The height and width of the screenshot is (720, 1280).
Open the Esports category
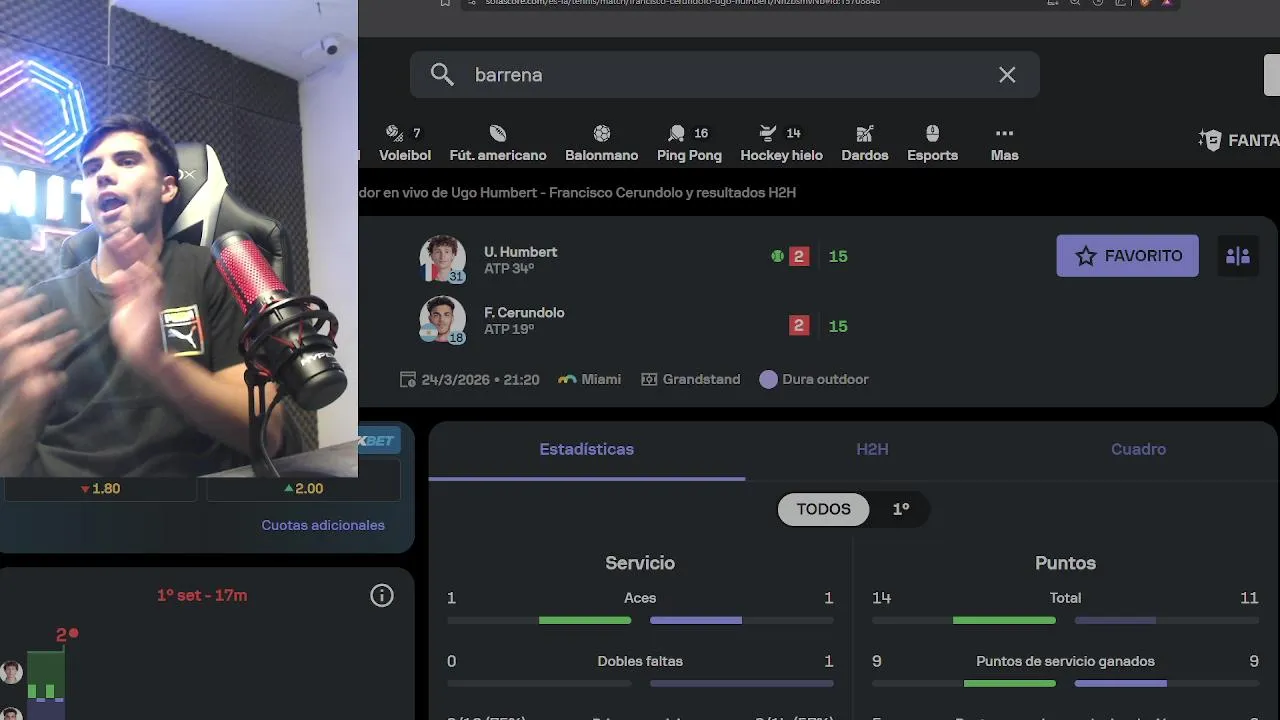(x=932, y=144)
